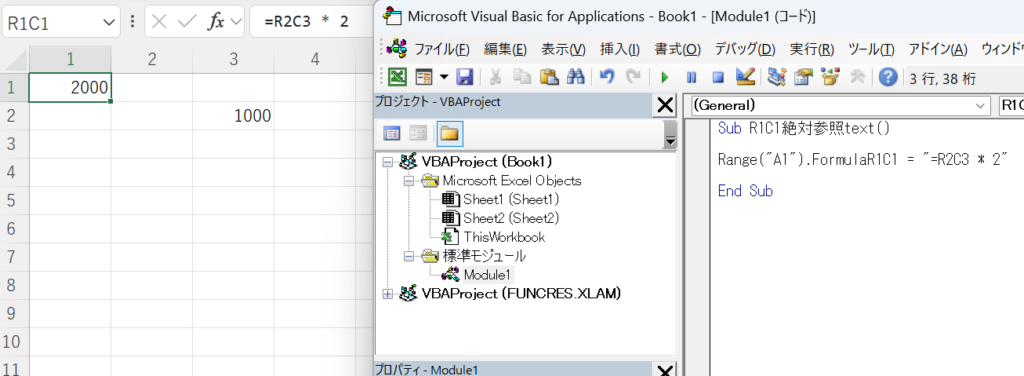
Task: Open Properties Window icon in toolbar
Action: pyautogui.click(x=803, y=78)
